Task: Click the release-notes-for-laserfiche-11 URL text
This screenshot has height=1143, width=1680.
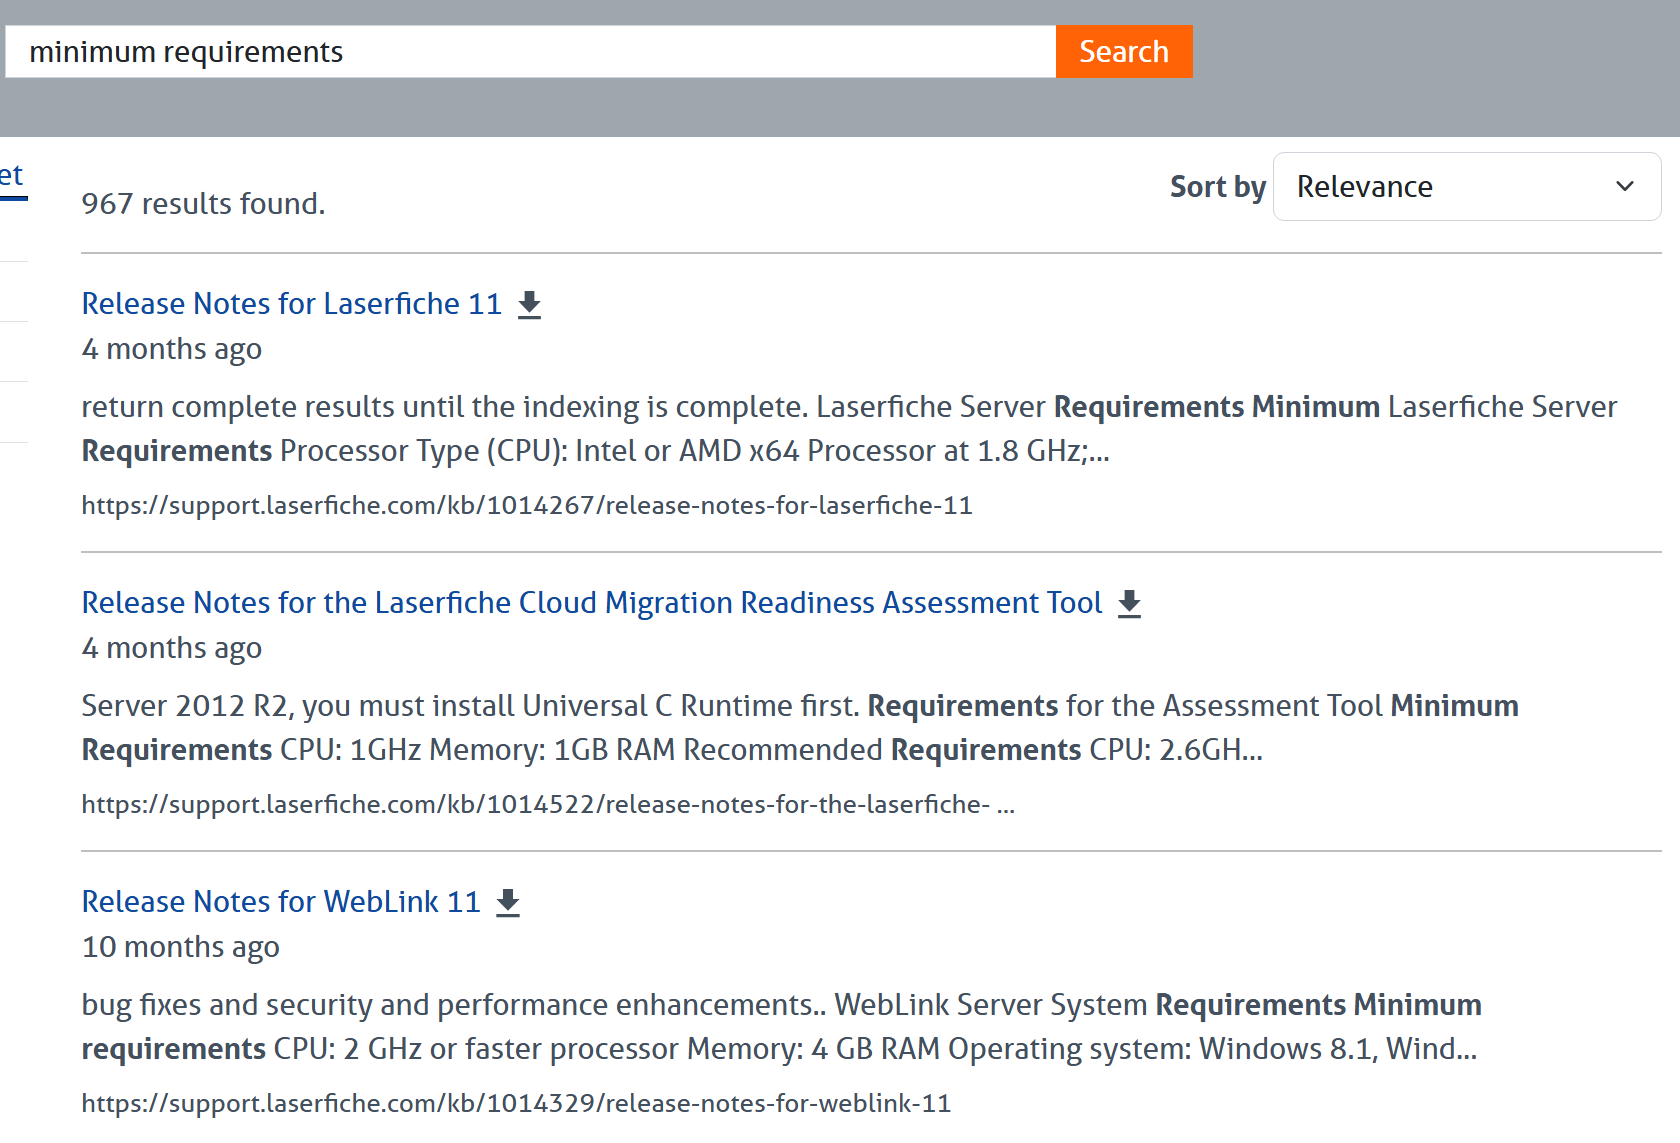Action: tap(527, 505)
